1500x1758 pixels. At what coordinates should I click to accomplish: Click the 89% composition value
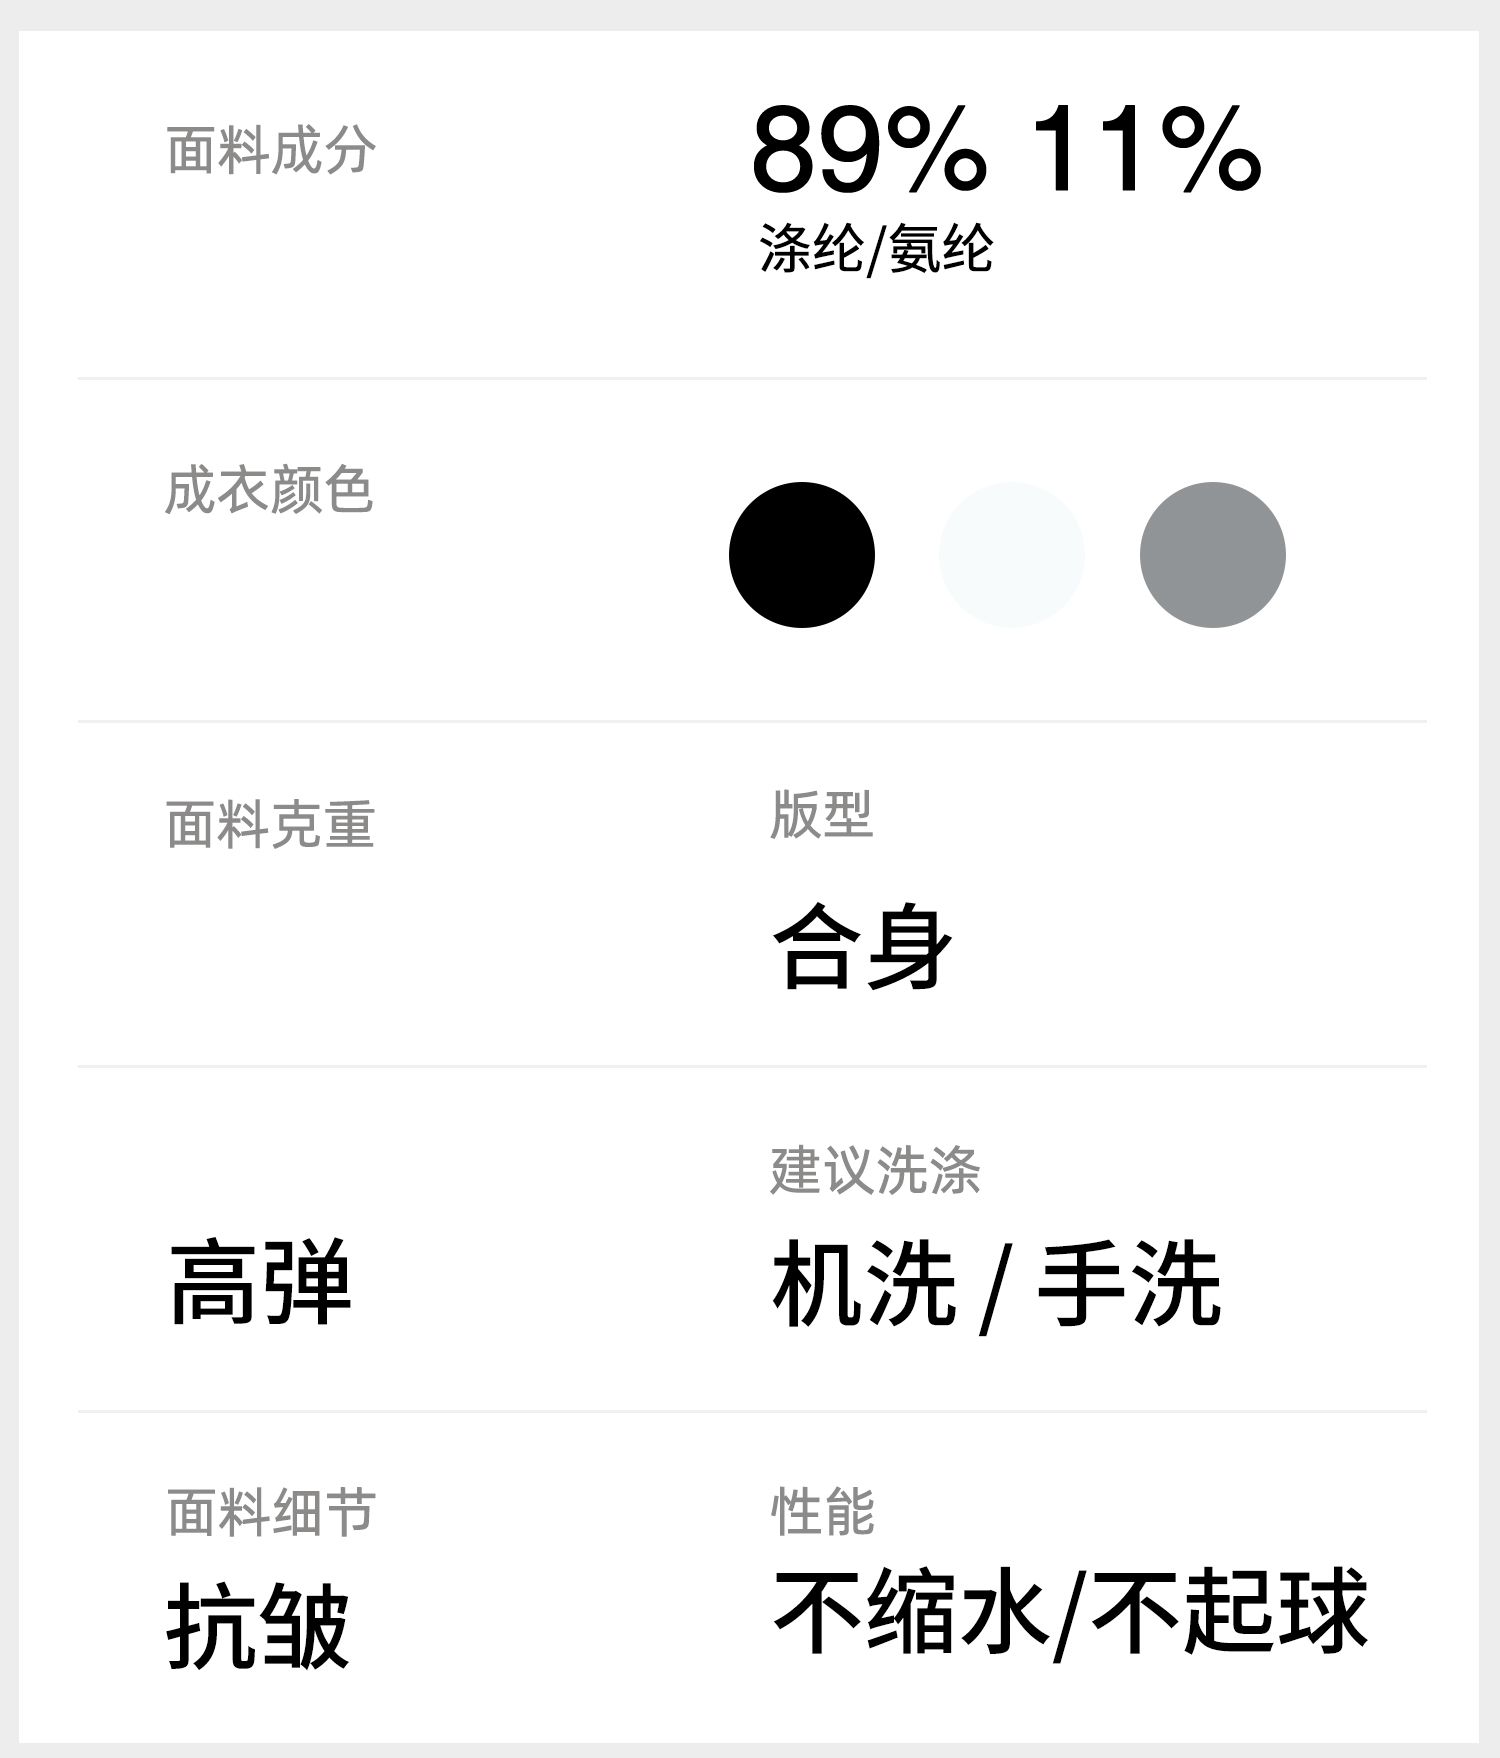(x=869, y=150)
